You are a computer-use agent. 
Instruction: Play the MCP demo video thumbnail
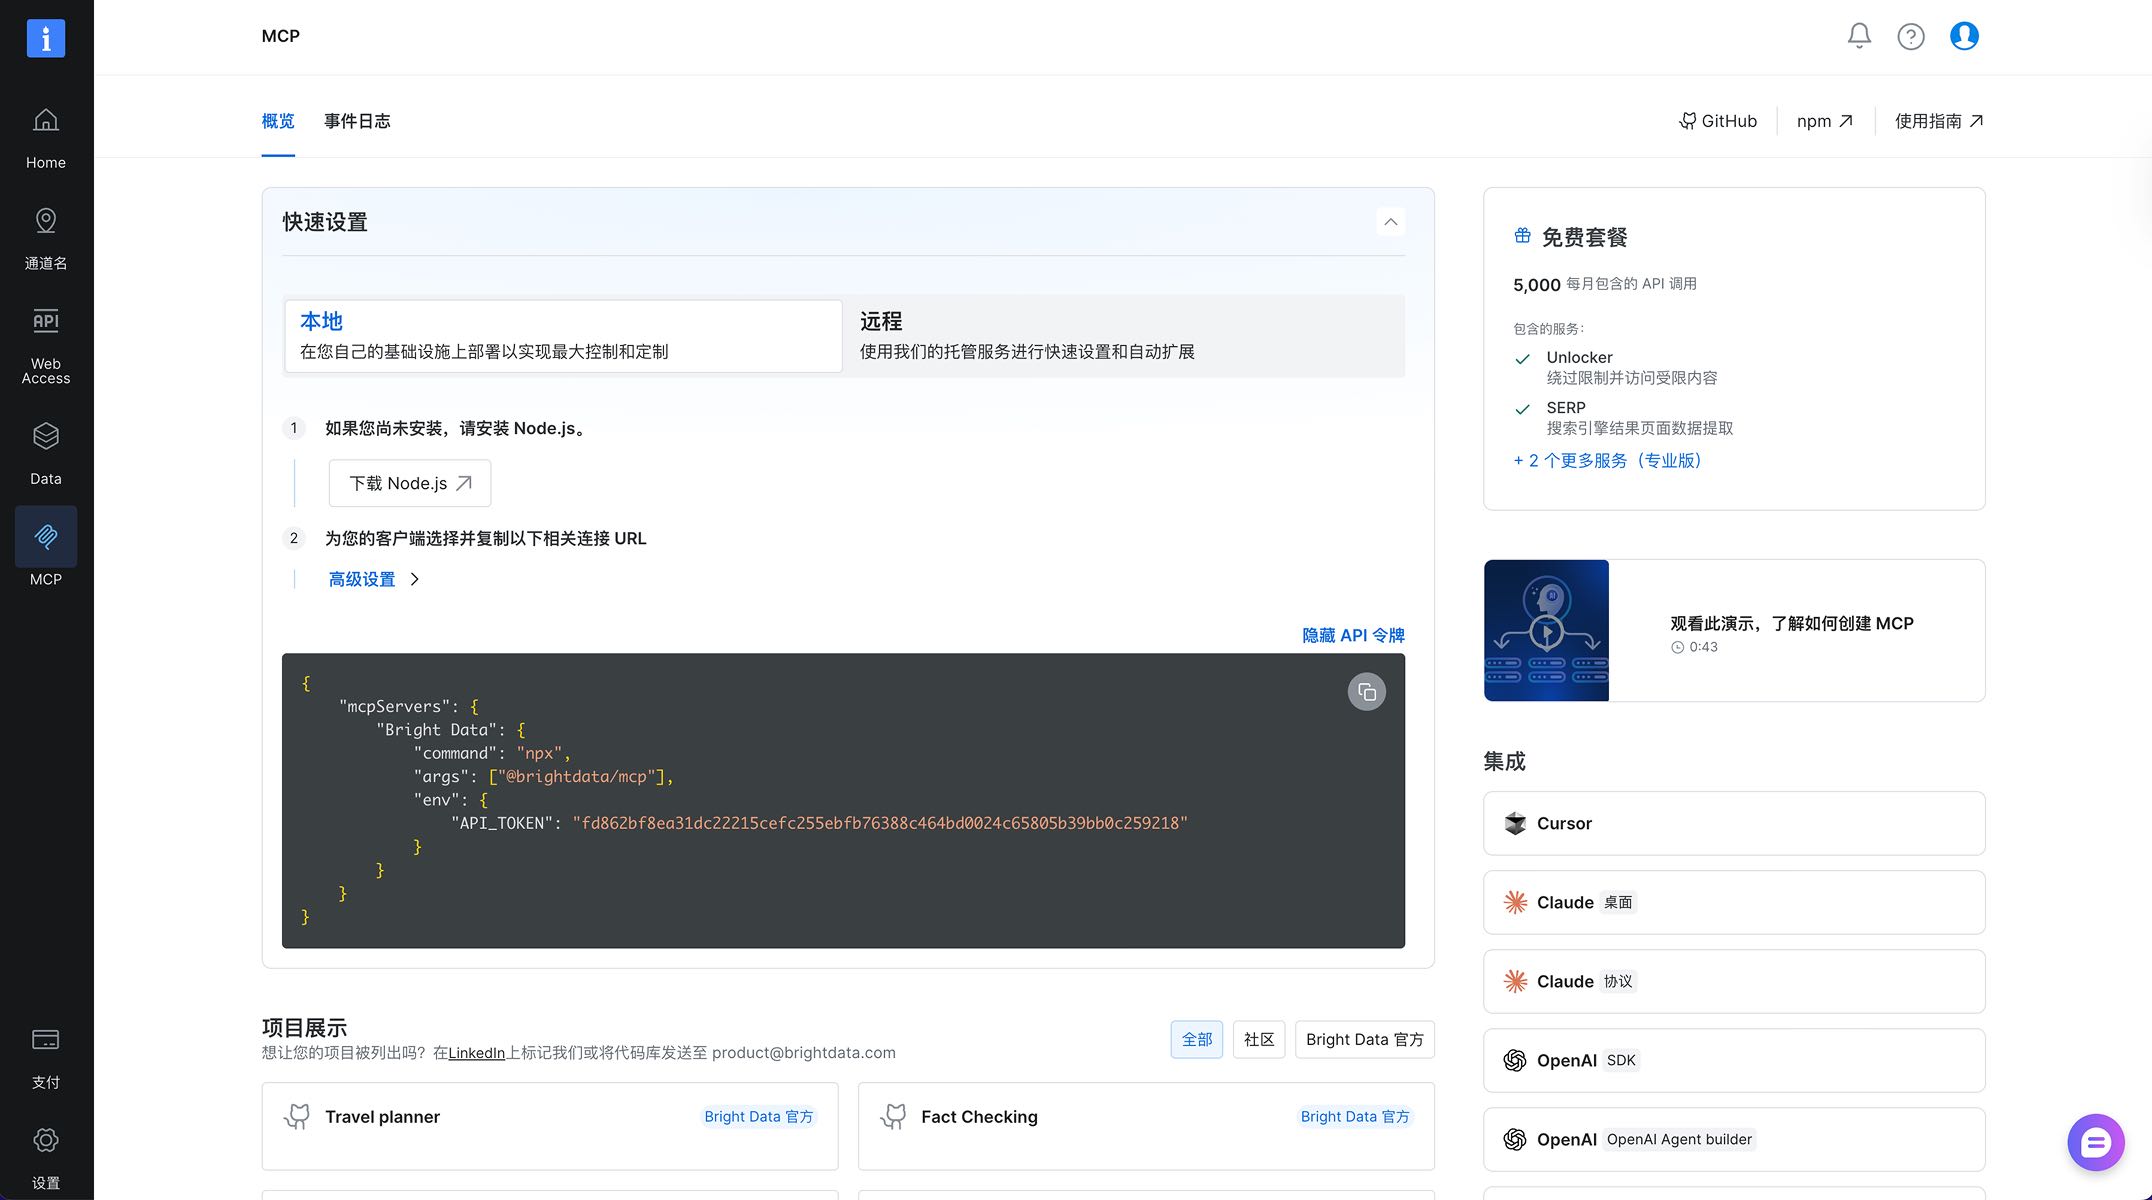point(1546,631)
